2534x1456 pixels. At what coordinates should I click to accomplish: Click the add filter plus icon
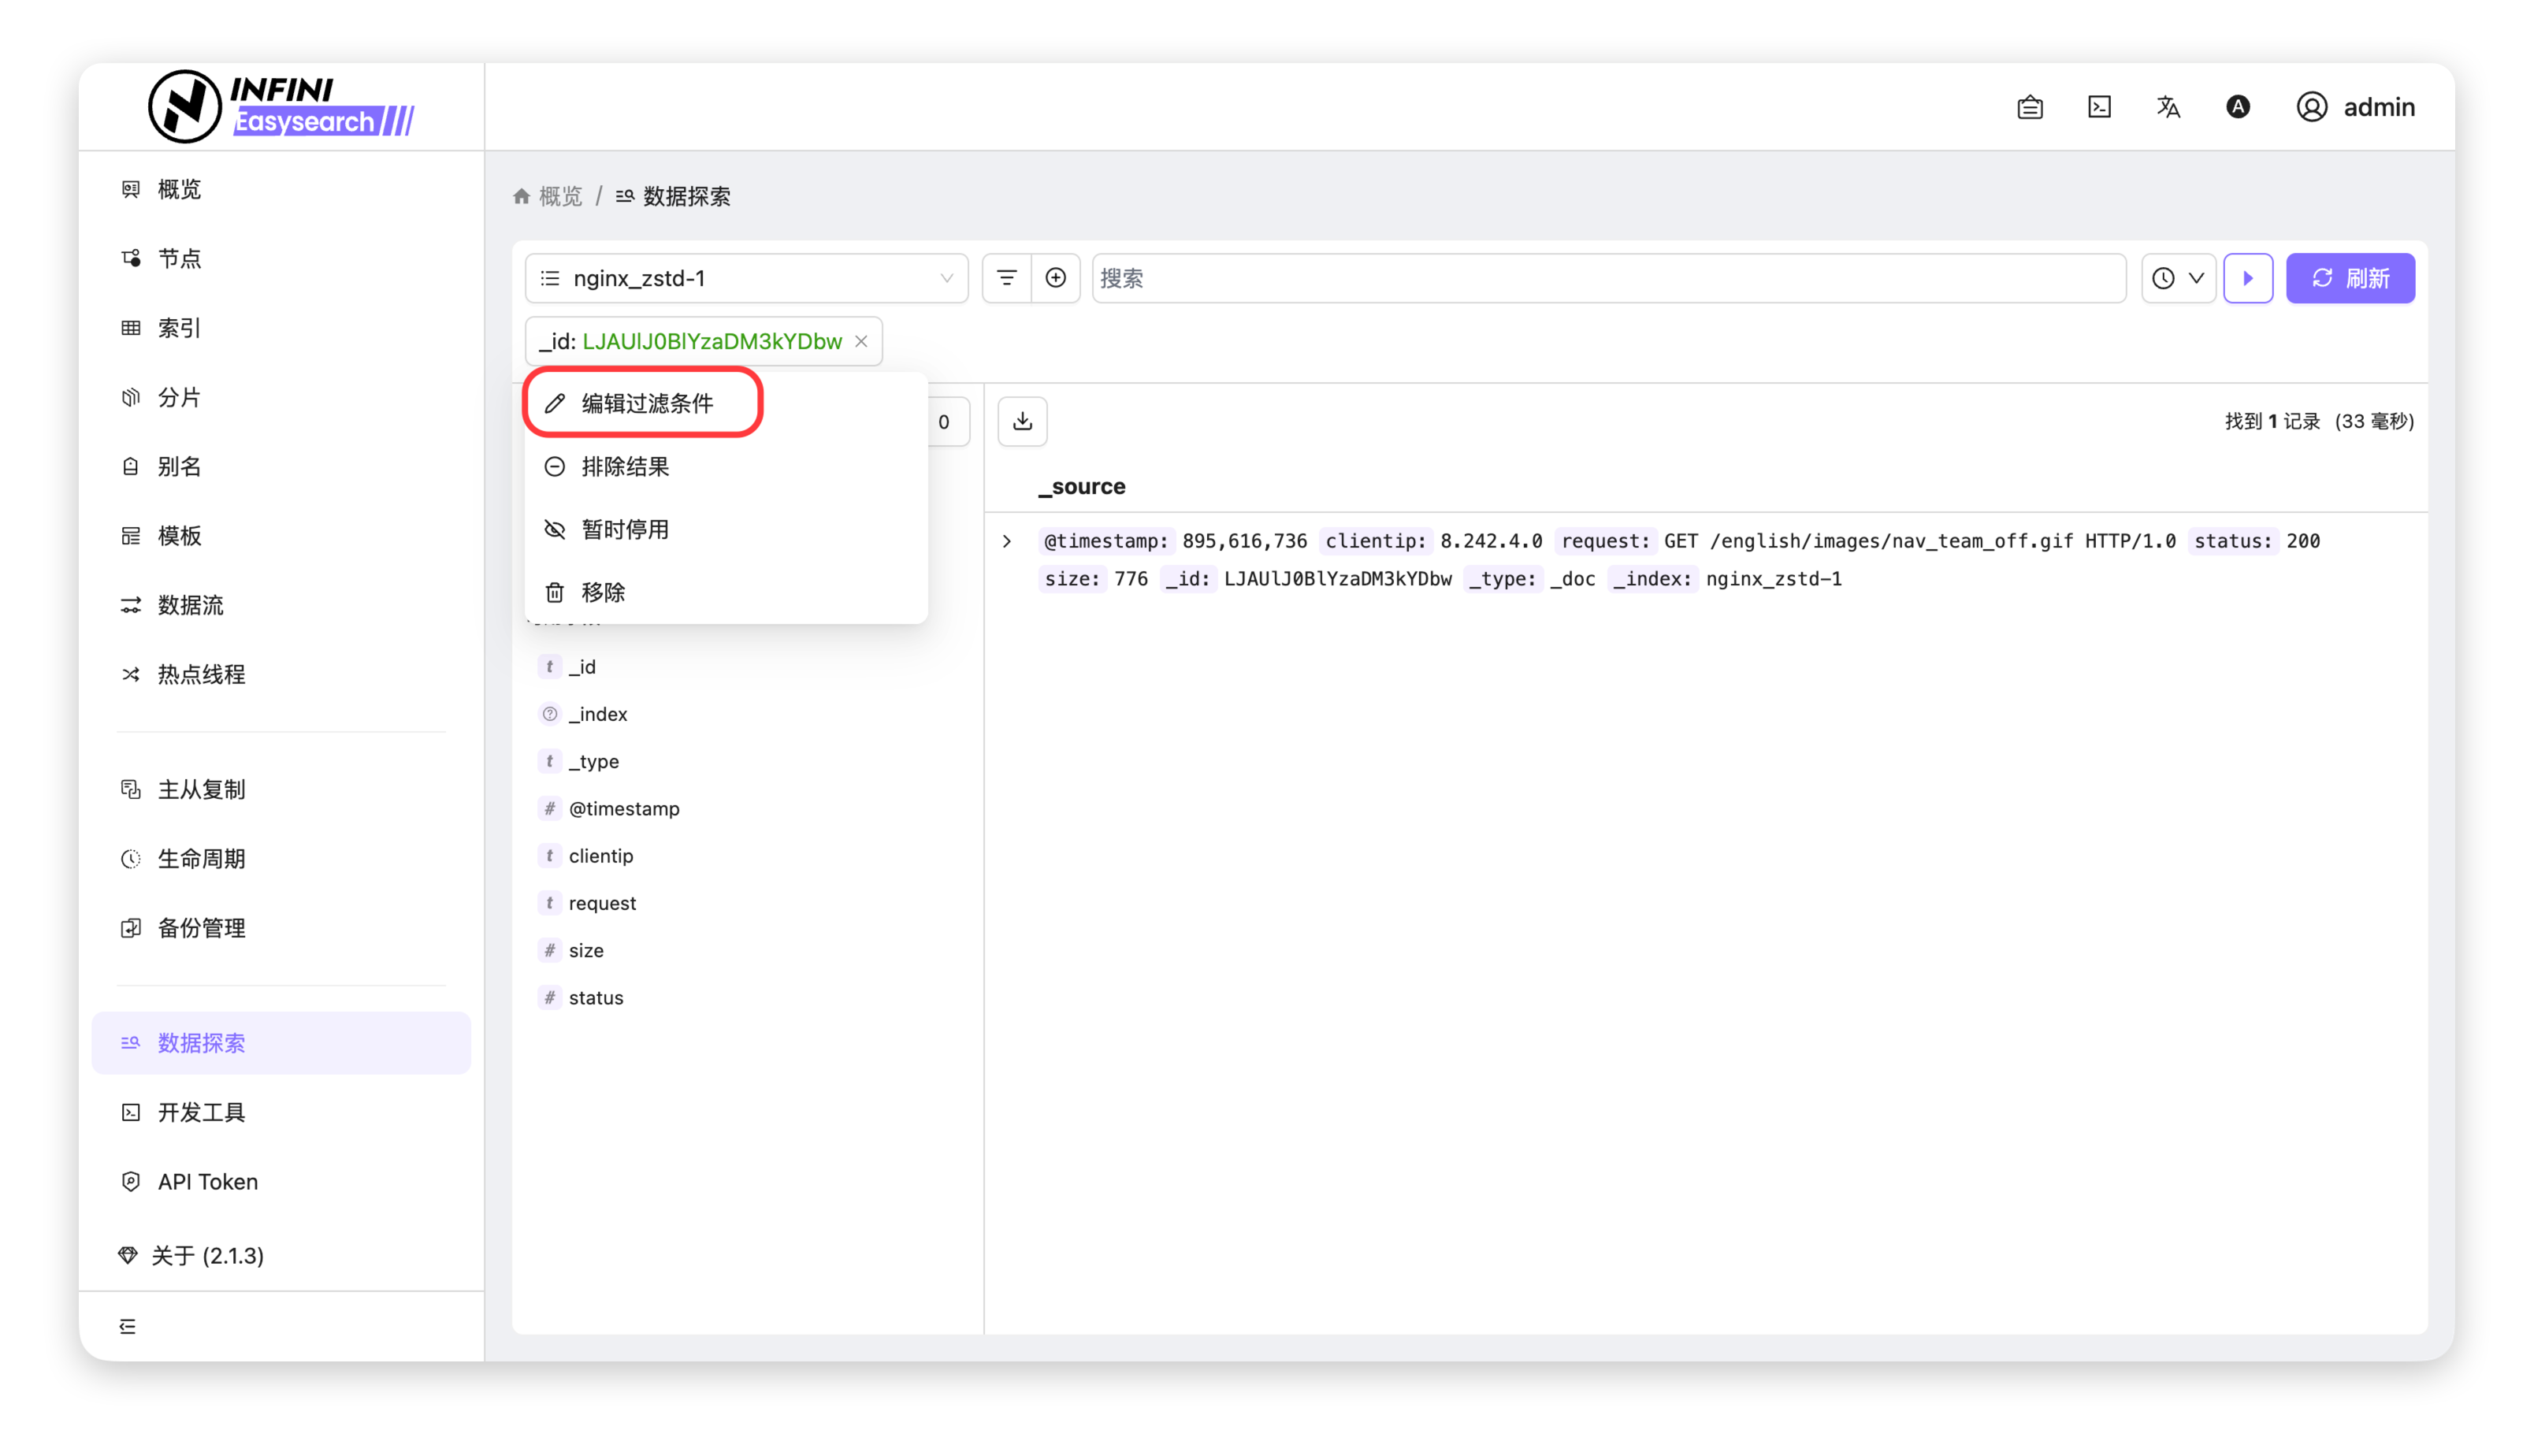[1055, 278]
